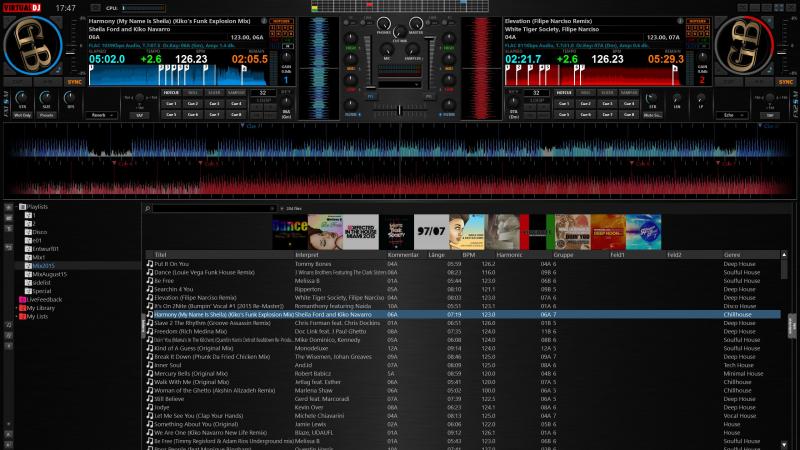Open the Reverb effect dropdown on left deck

pyautogui.click(x=101, y=115)
